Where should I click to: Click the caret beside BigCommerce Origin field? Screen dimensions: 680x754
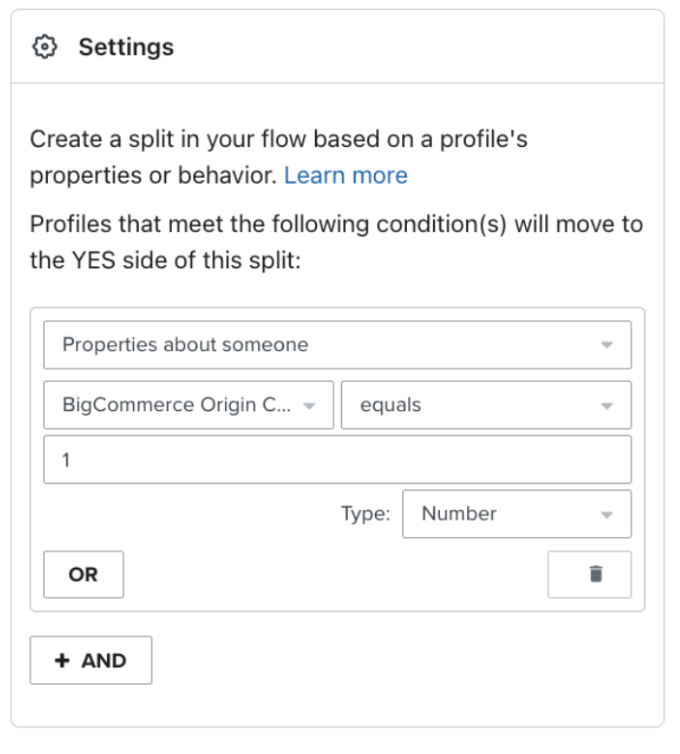click(309, 405)
